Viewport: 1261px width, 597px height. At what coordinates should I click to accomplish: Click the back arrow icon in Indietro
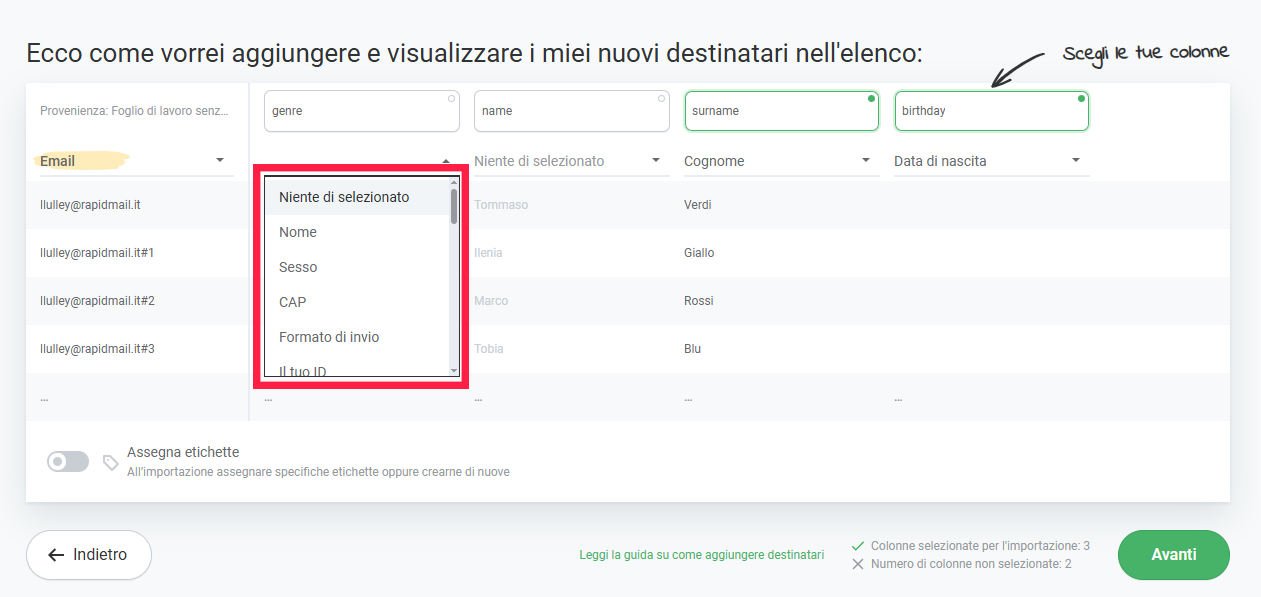56,555
